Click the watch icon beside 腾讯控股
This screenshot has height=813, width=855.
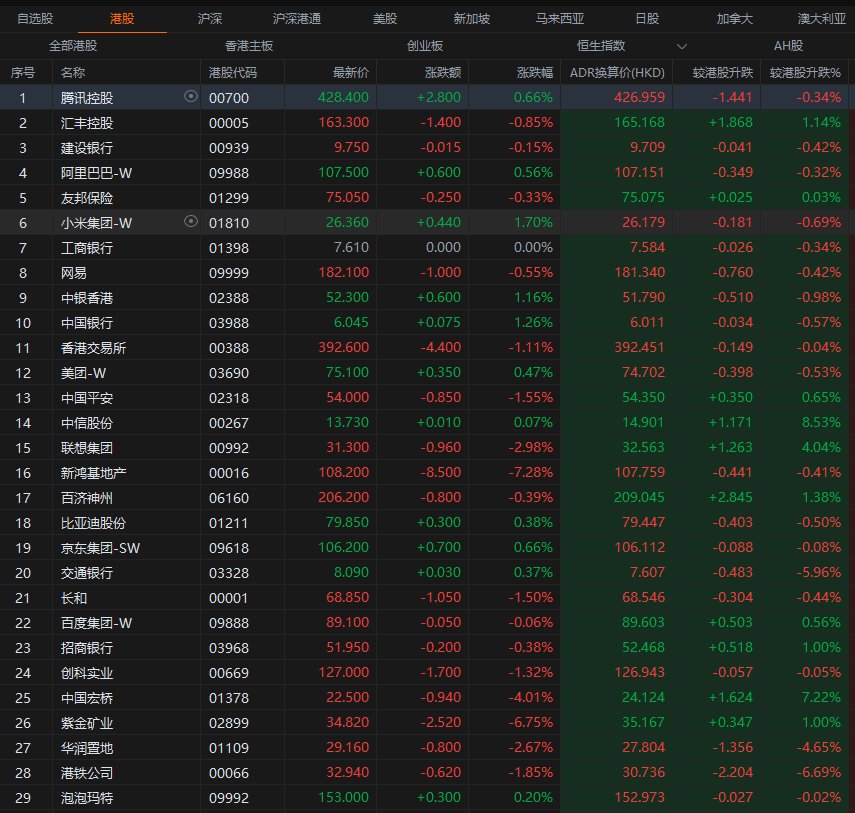tap(191, 97)
